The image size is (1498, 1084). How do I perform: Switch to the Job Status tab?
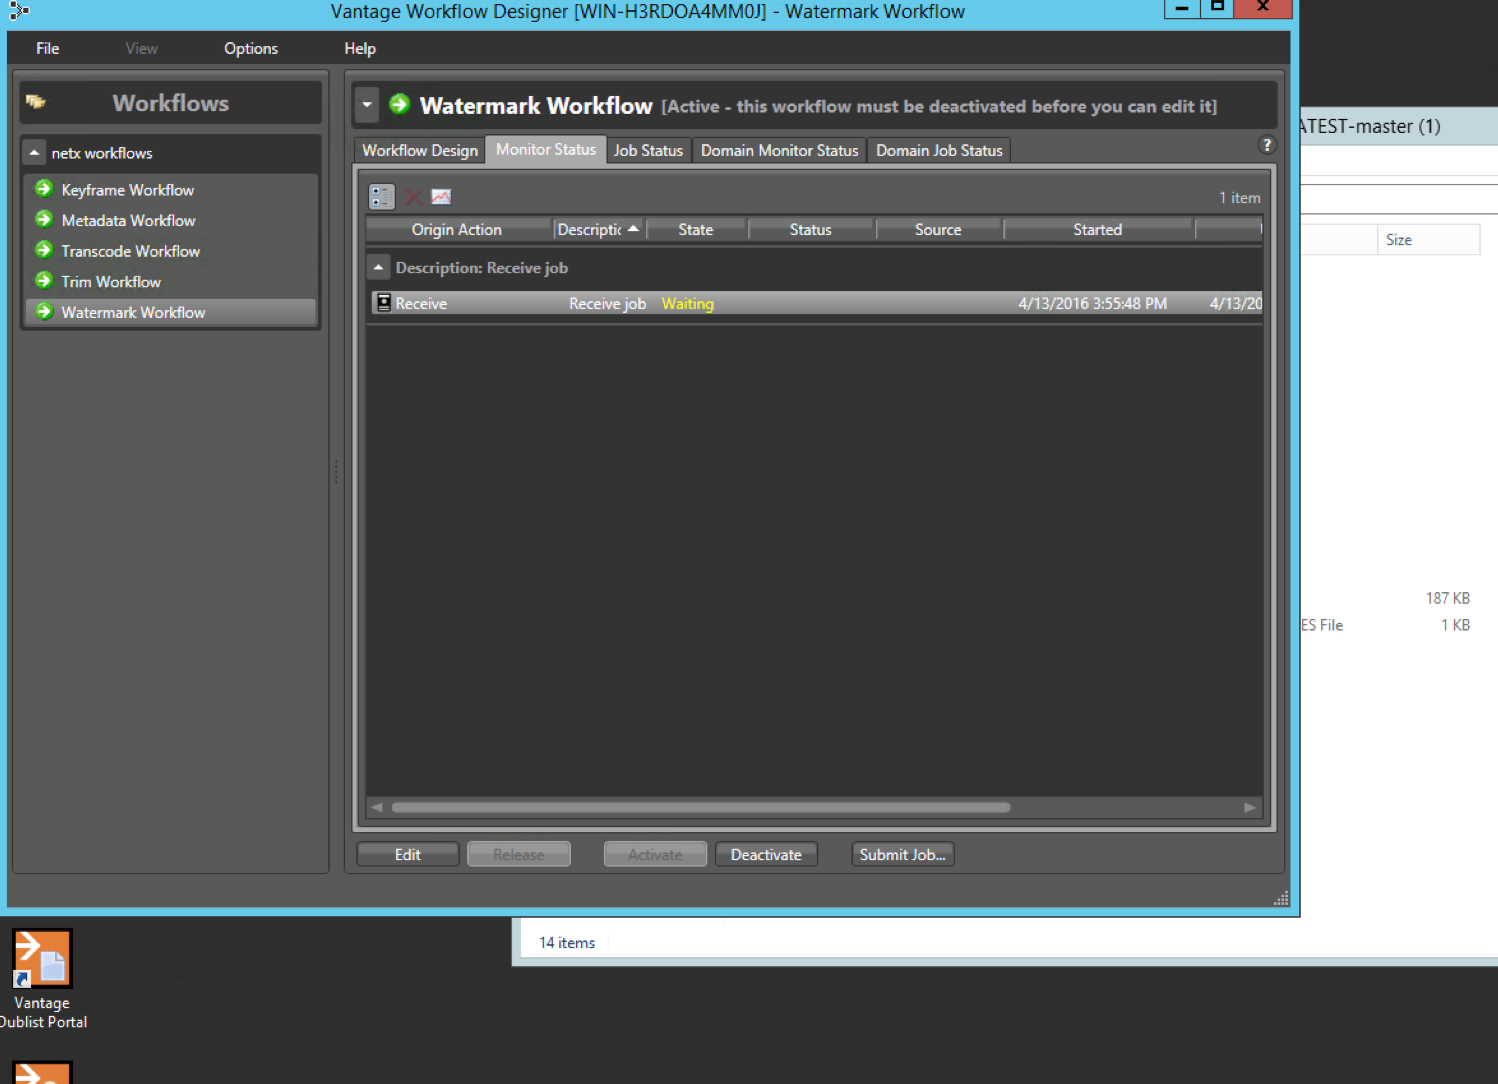click(x=648, y=150)
